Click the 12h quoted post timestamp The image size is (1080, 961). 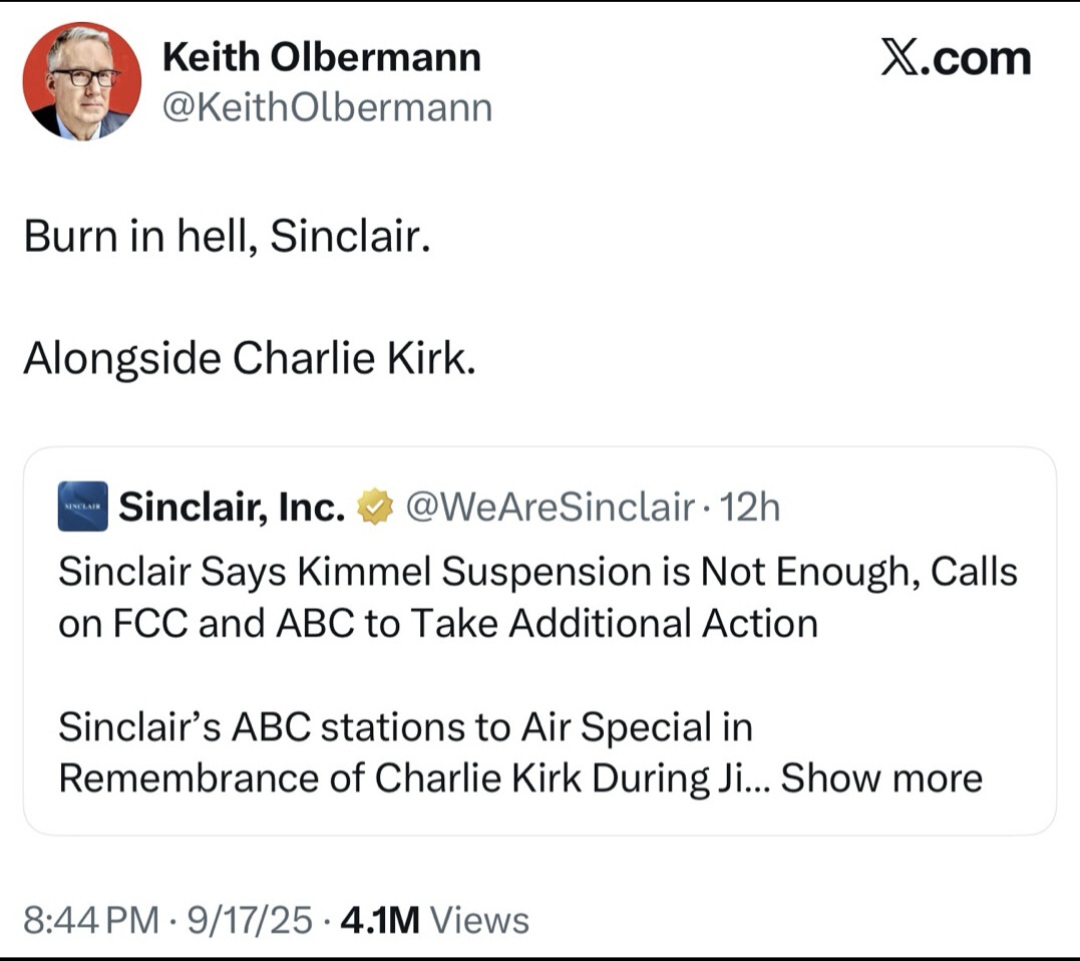(x=750, y=508)
